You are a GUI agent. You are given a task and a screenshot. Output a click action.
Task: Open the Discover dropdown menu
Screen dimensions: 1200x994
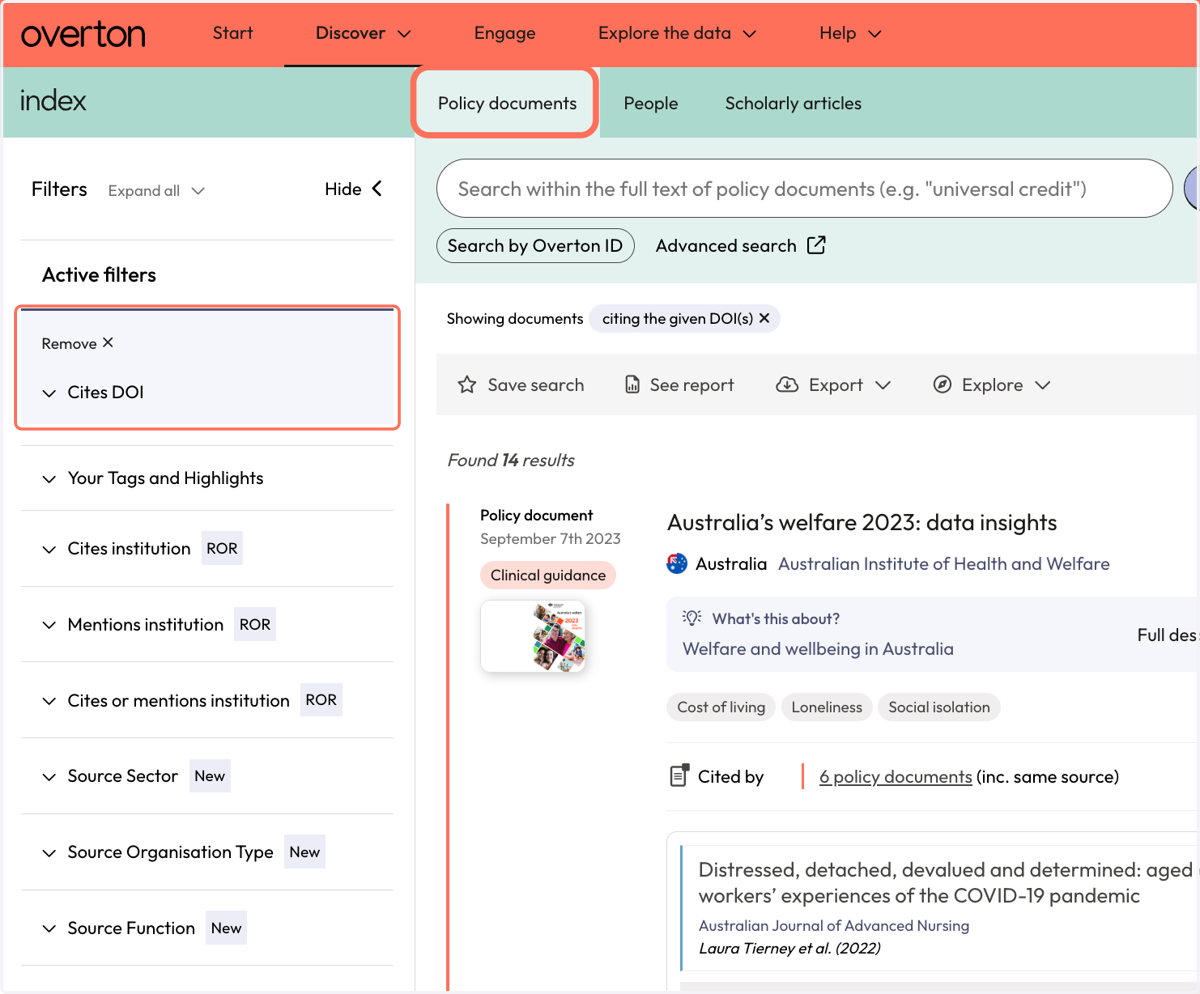pyautogui.click(x=363, y=33)
